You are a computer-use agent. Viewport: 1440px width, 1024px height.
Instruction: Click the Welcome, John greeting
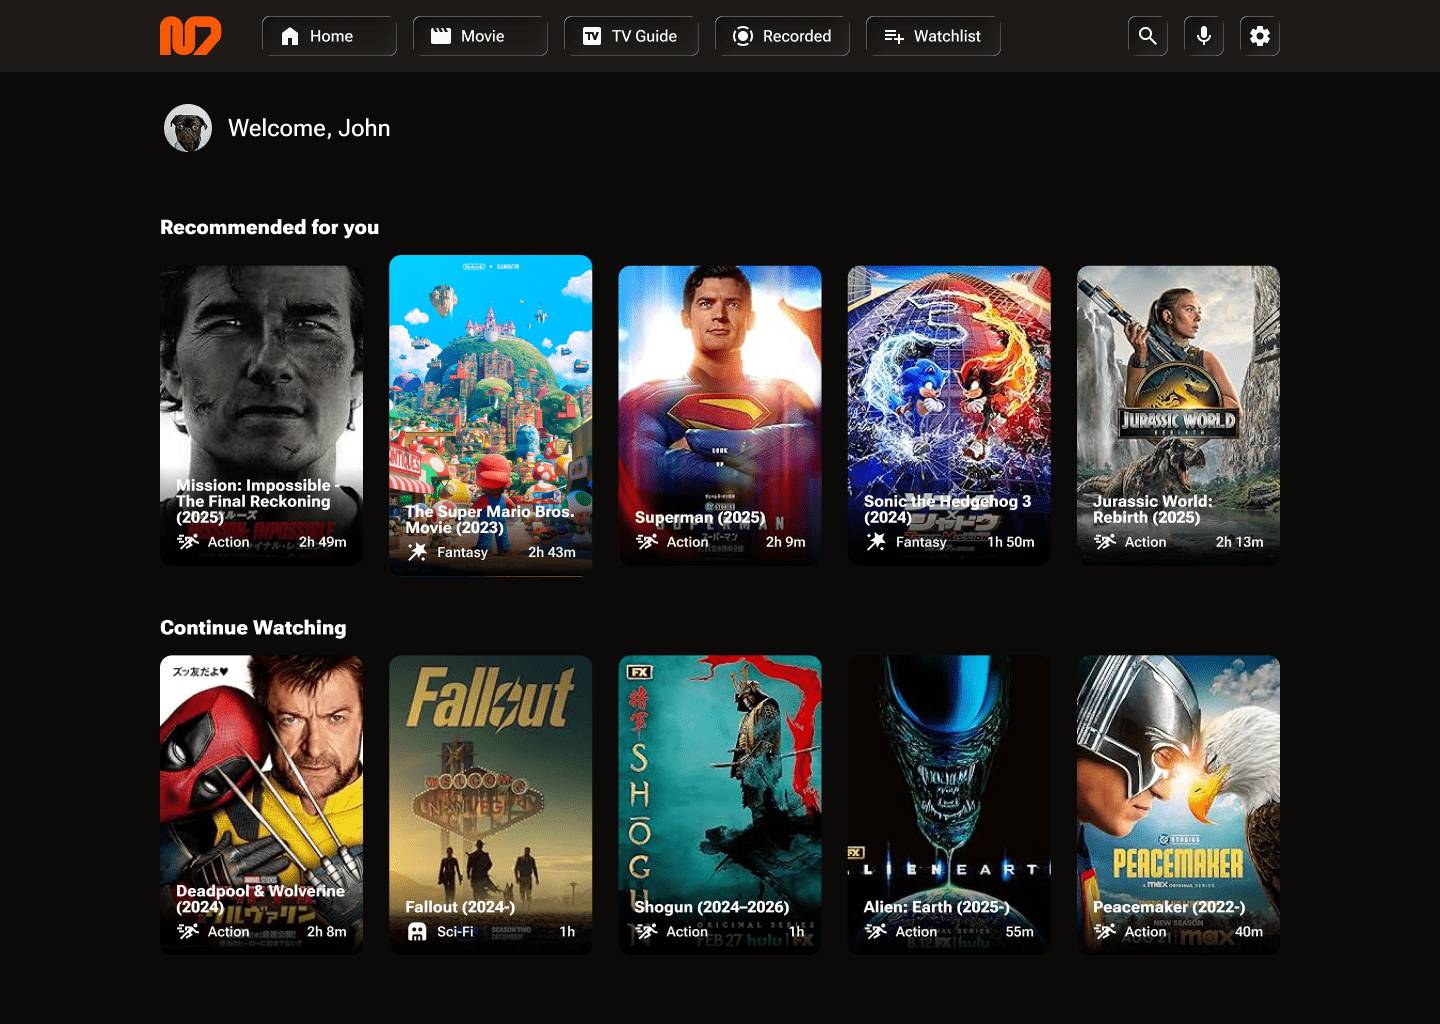click(309, 128)
